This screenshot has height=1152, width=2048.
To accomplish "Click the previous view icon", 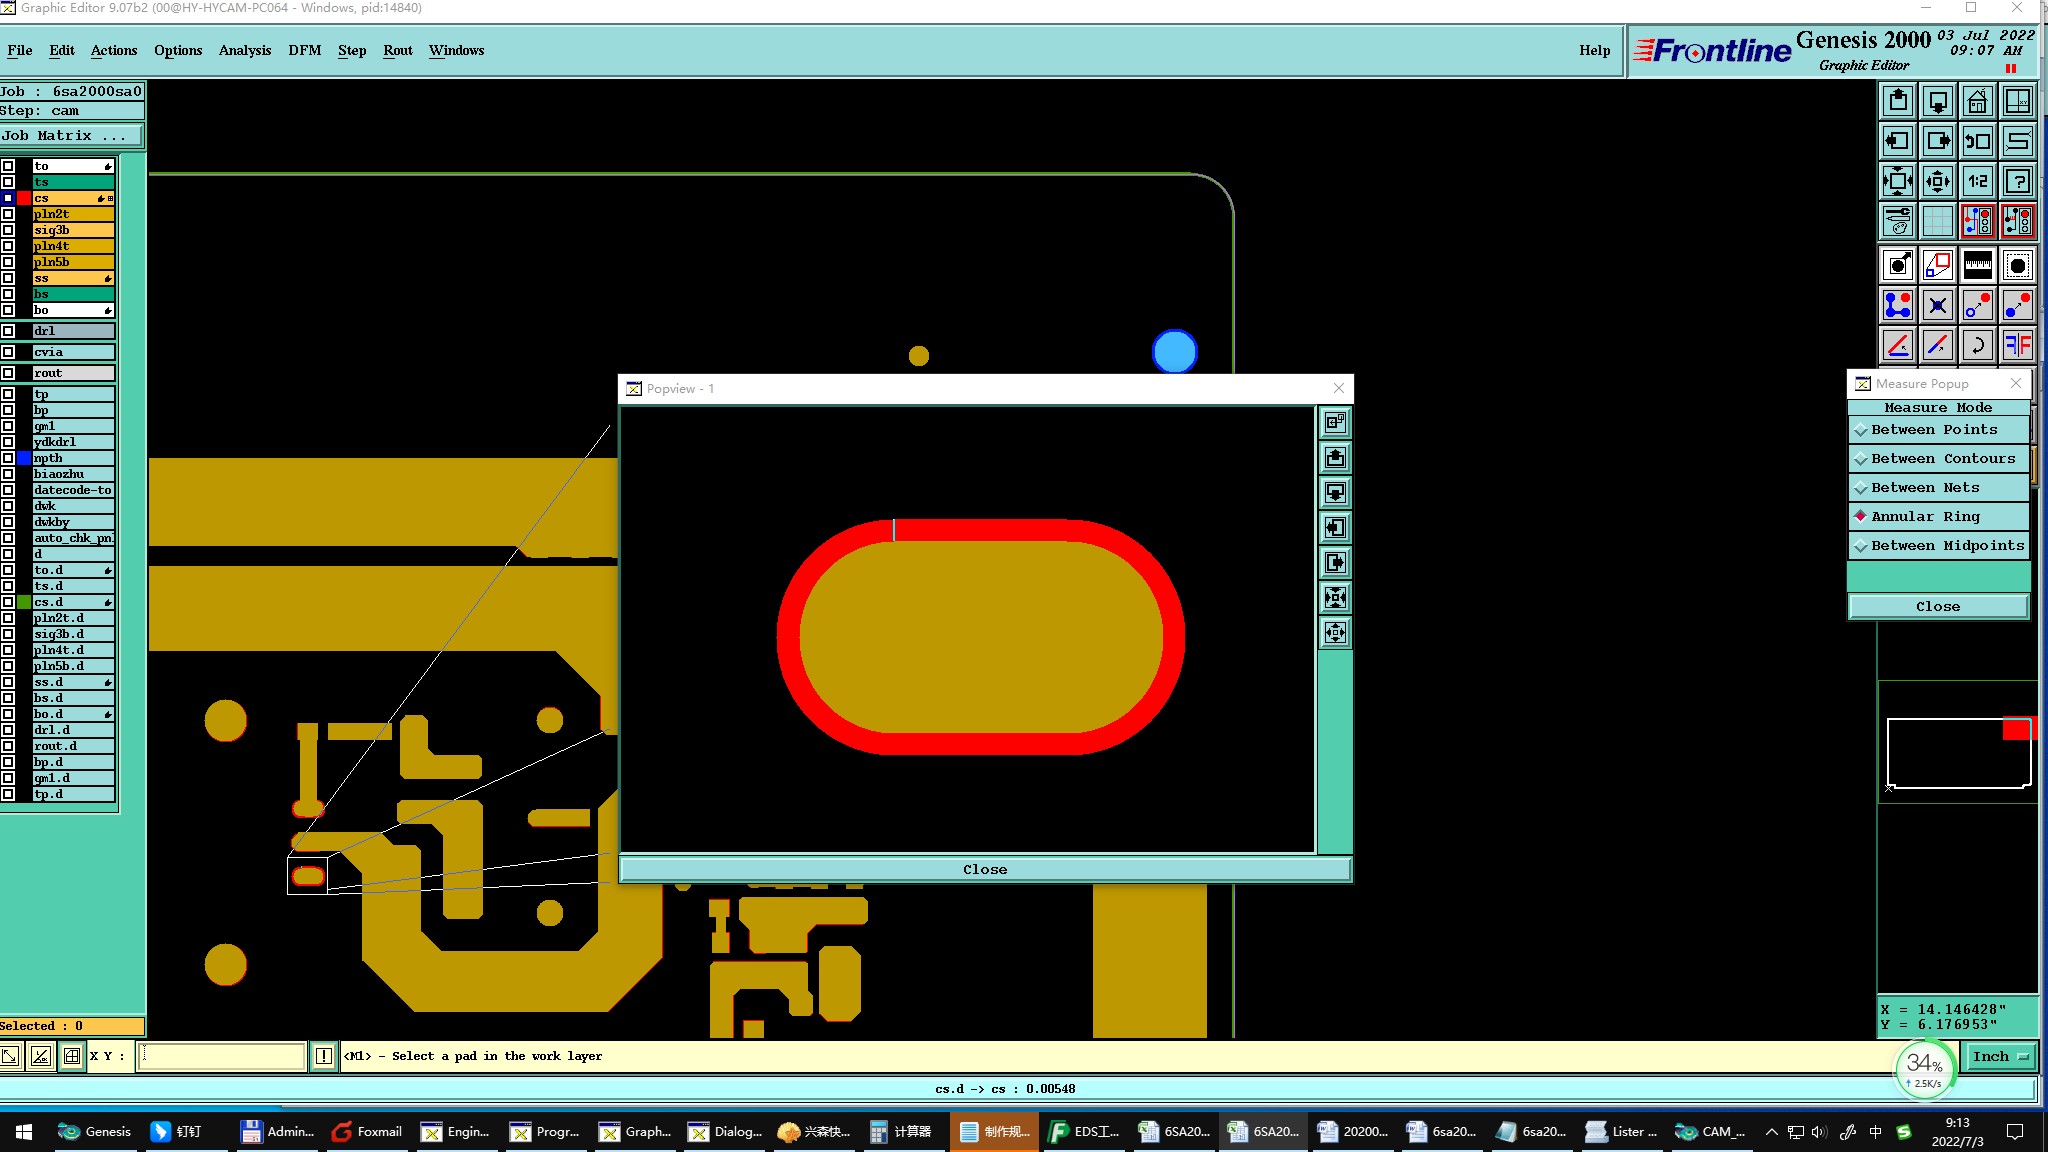I will tap(1978, 141).
